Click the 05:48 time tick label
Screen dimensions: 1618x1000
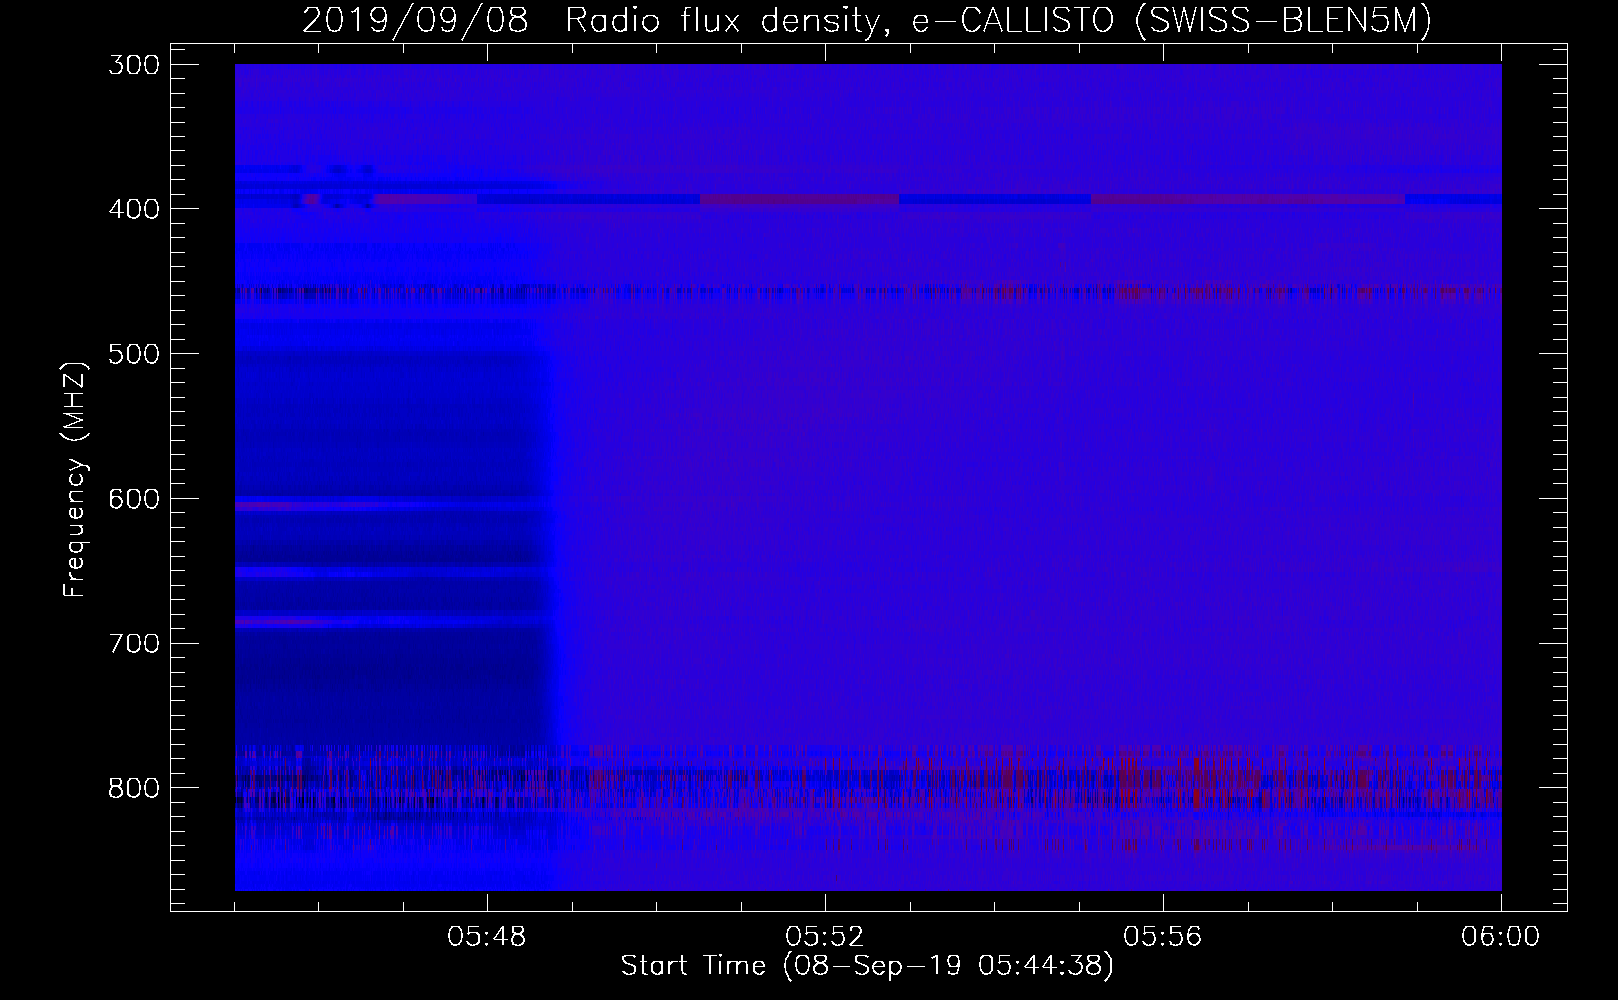tap(487, 937)
